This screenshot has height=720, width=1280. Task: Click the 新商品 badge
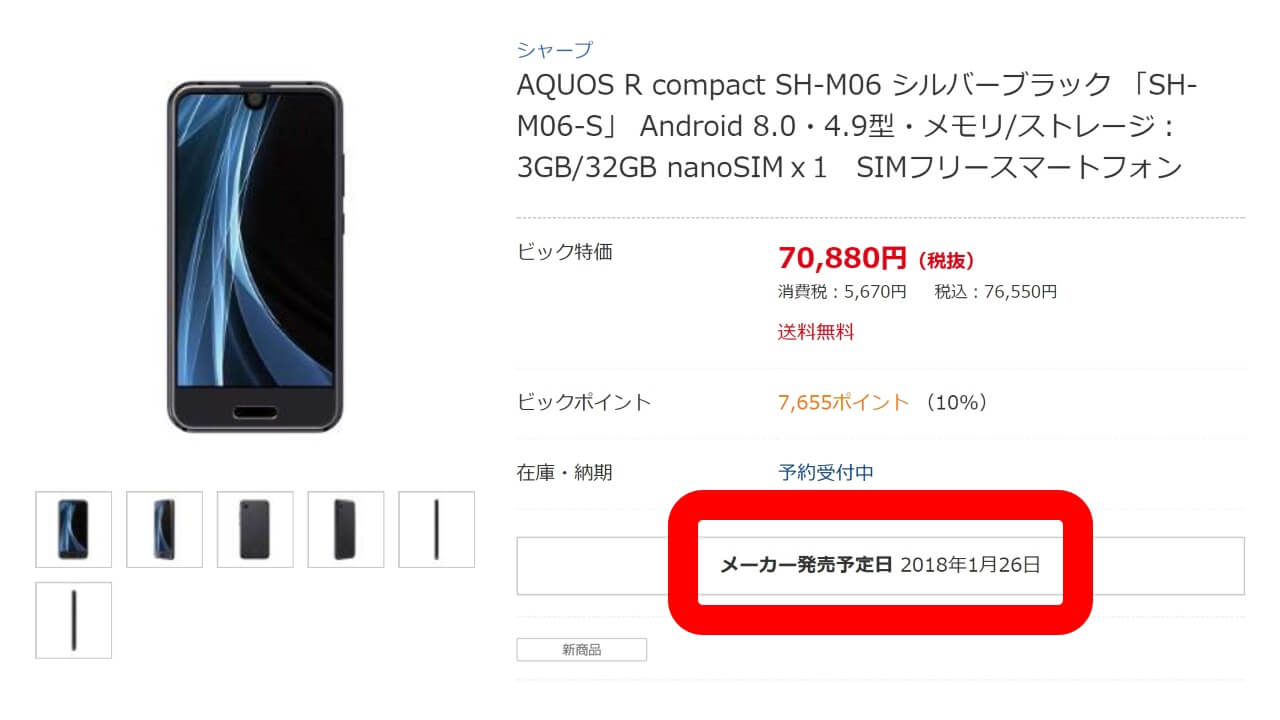point(582,650)
